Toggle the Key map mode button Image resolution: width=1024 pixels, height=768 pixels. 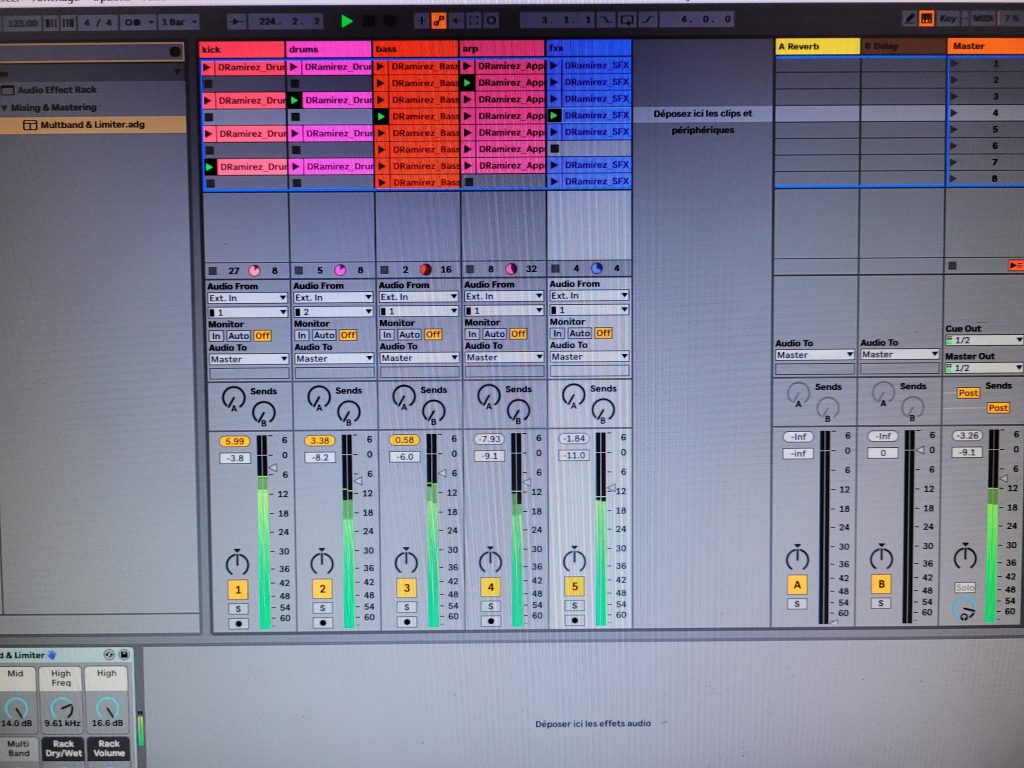pyautogui.click(x=948, y=19)
